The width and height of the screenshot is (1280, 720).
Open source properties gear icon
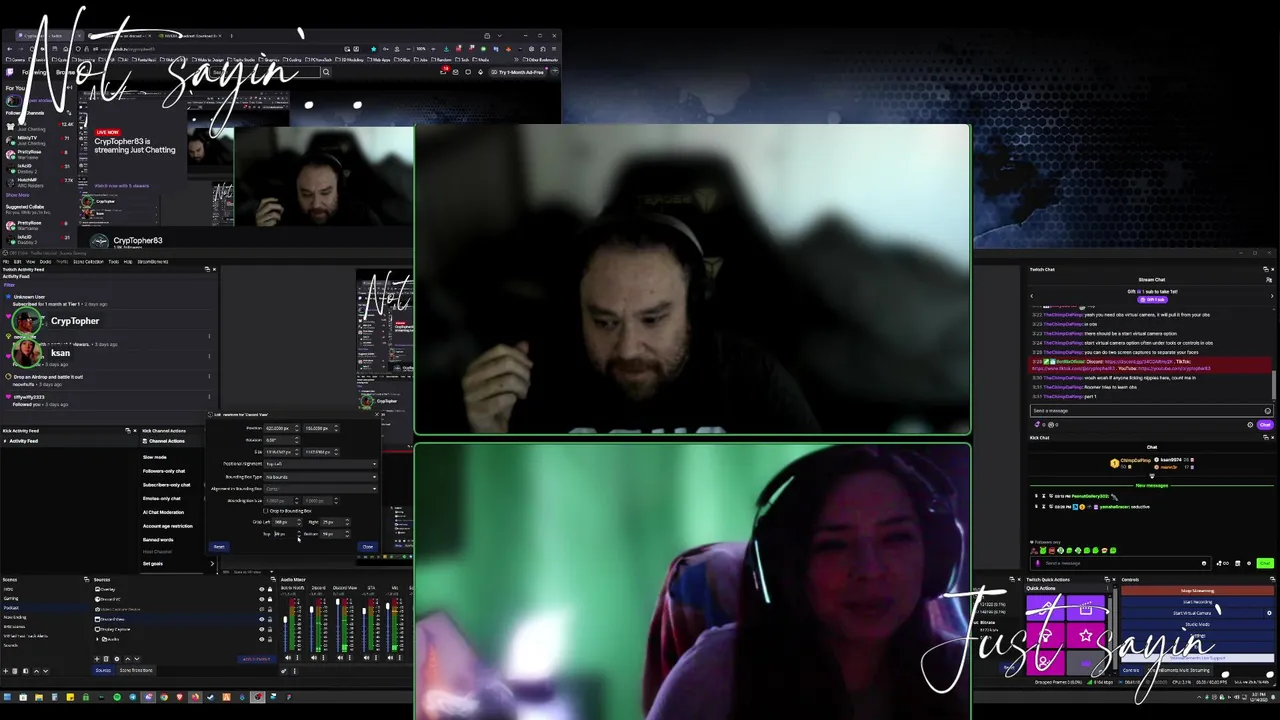[117, 659]
